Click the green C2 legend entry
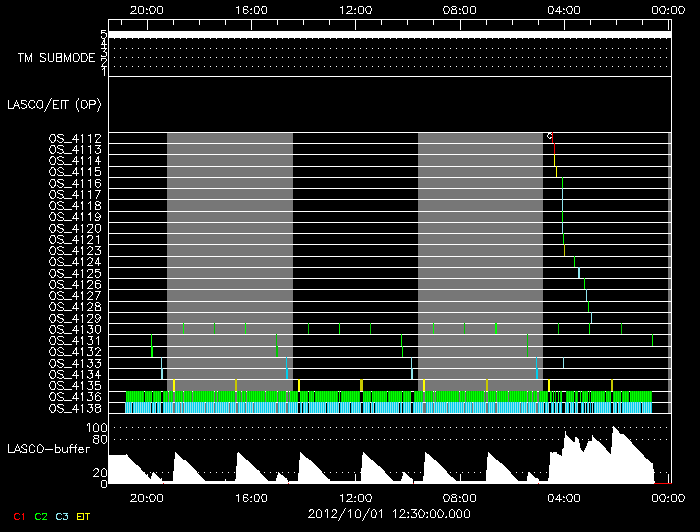 tap(41, 516)
